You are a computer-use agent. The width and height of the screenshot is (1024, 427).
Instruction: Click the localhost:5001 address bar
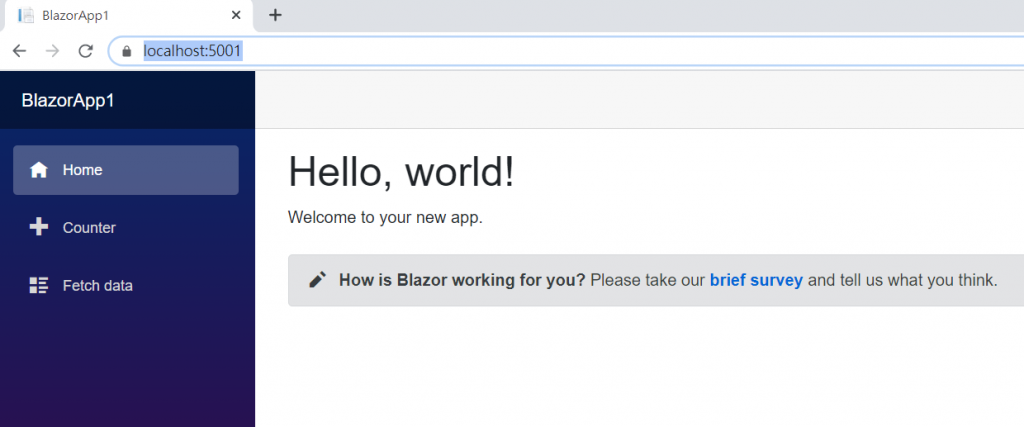coord(567,51)
